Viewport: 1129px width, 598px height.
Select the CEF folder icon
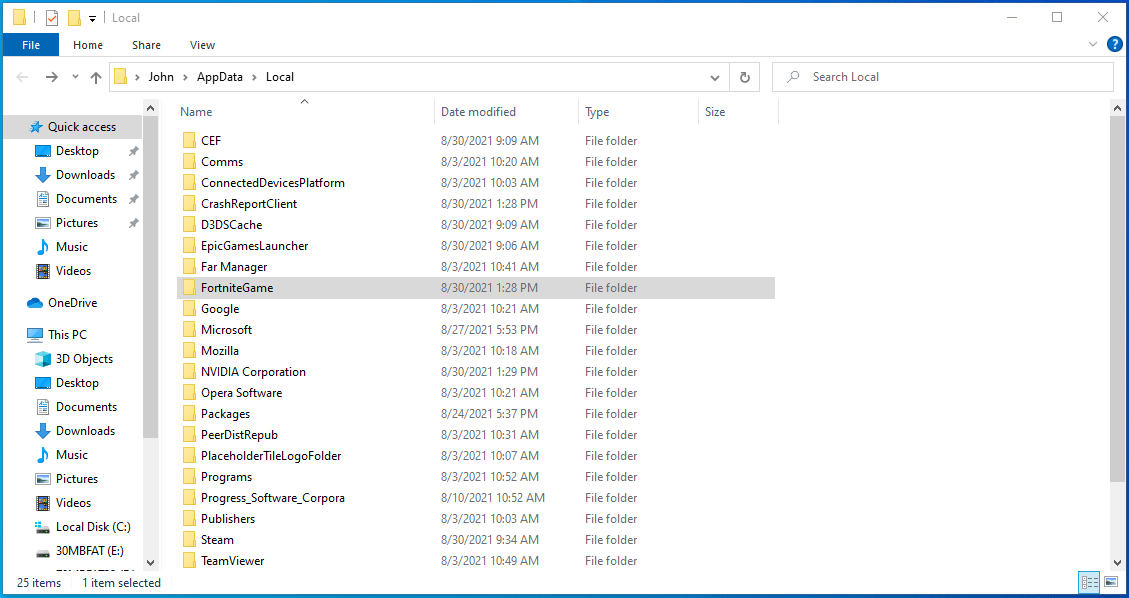[189, 140]
